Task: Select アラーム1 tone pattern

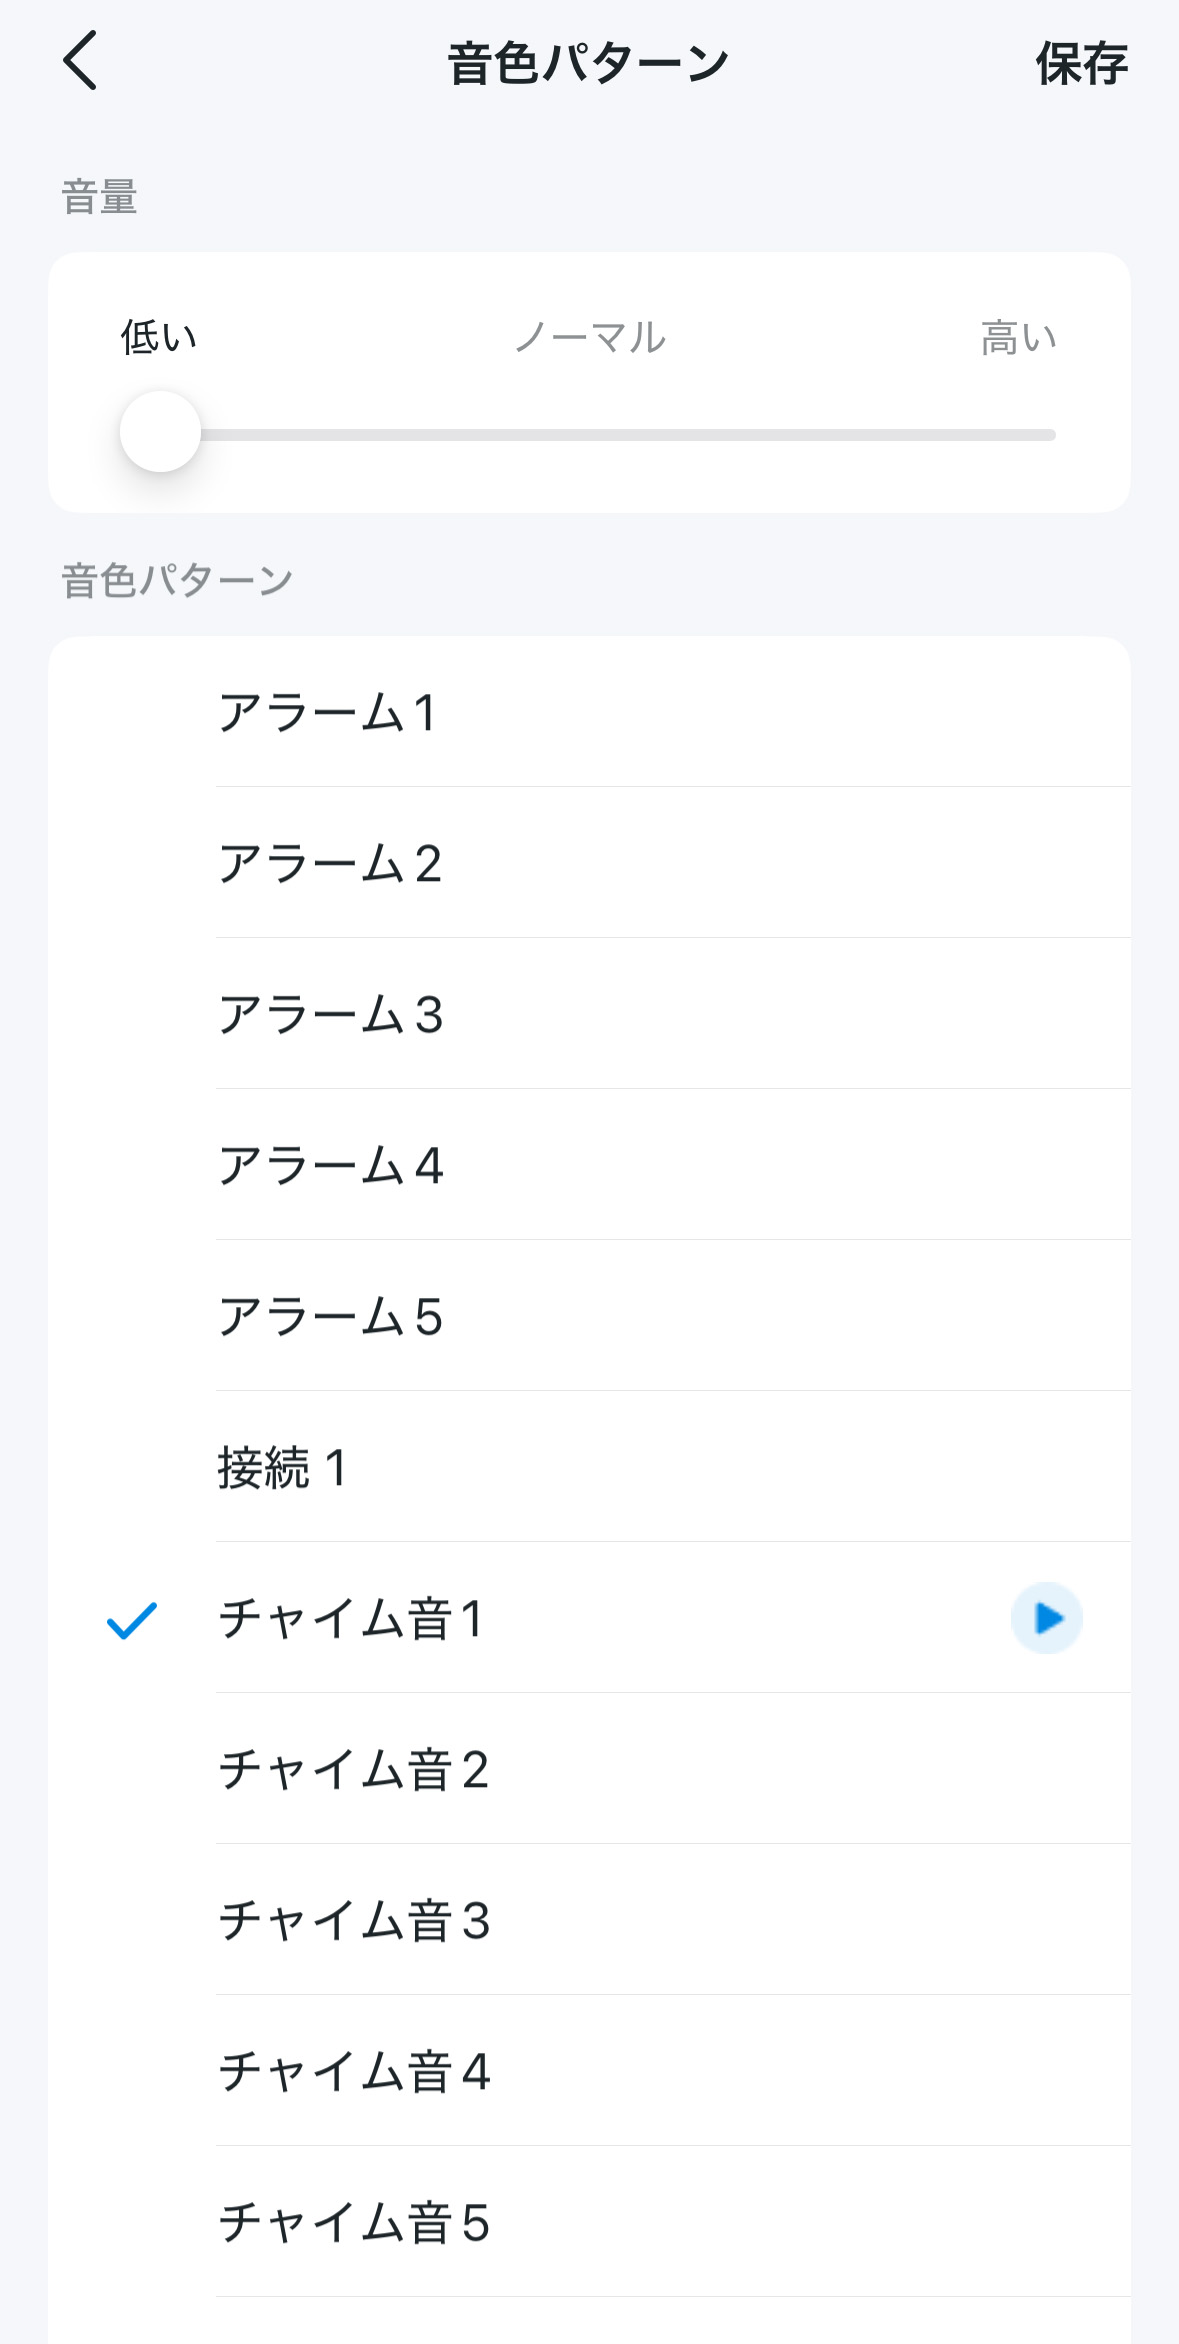Action: 590,712
